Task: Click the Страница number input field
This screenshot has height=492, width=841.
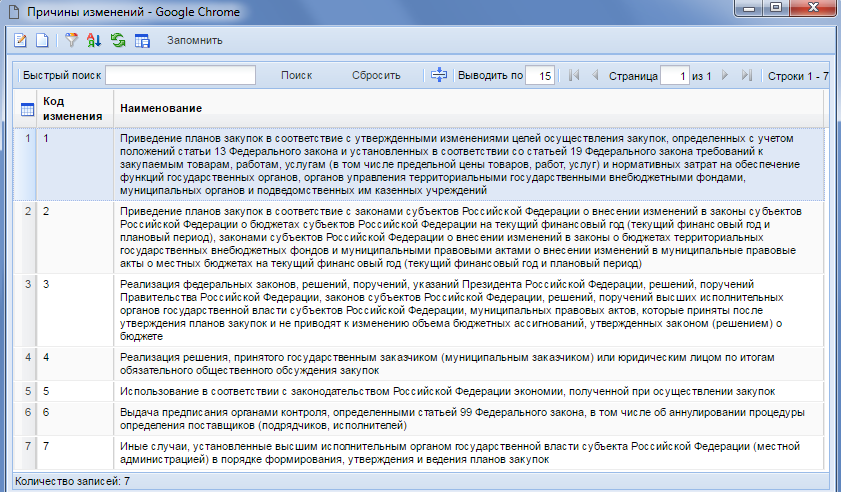Action: [x=677, y=76]
